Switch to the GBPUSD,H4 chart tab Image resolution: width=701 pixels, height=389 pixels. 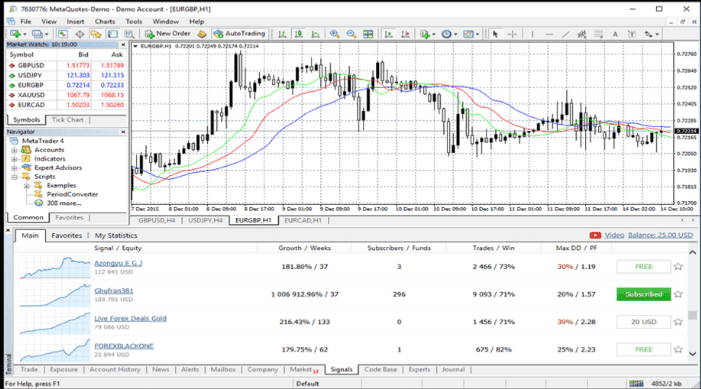tap(157, 220)
